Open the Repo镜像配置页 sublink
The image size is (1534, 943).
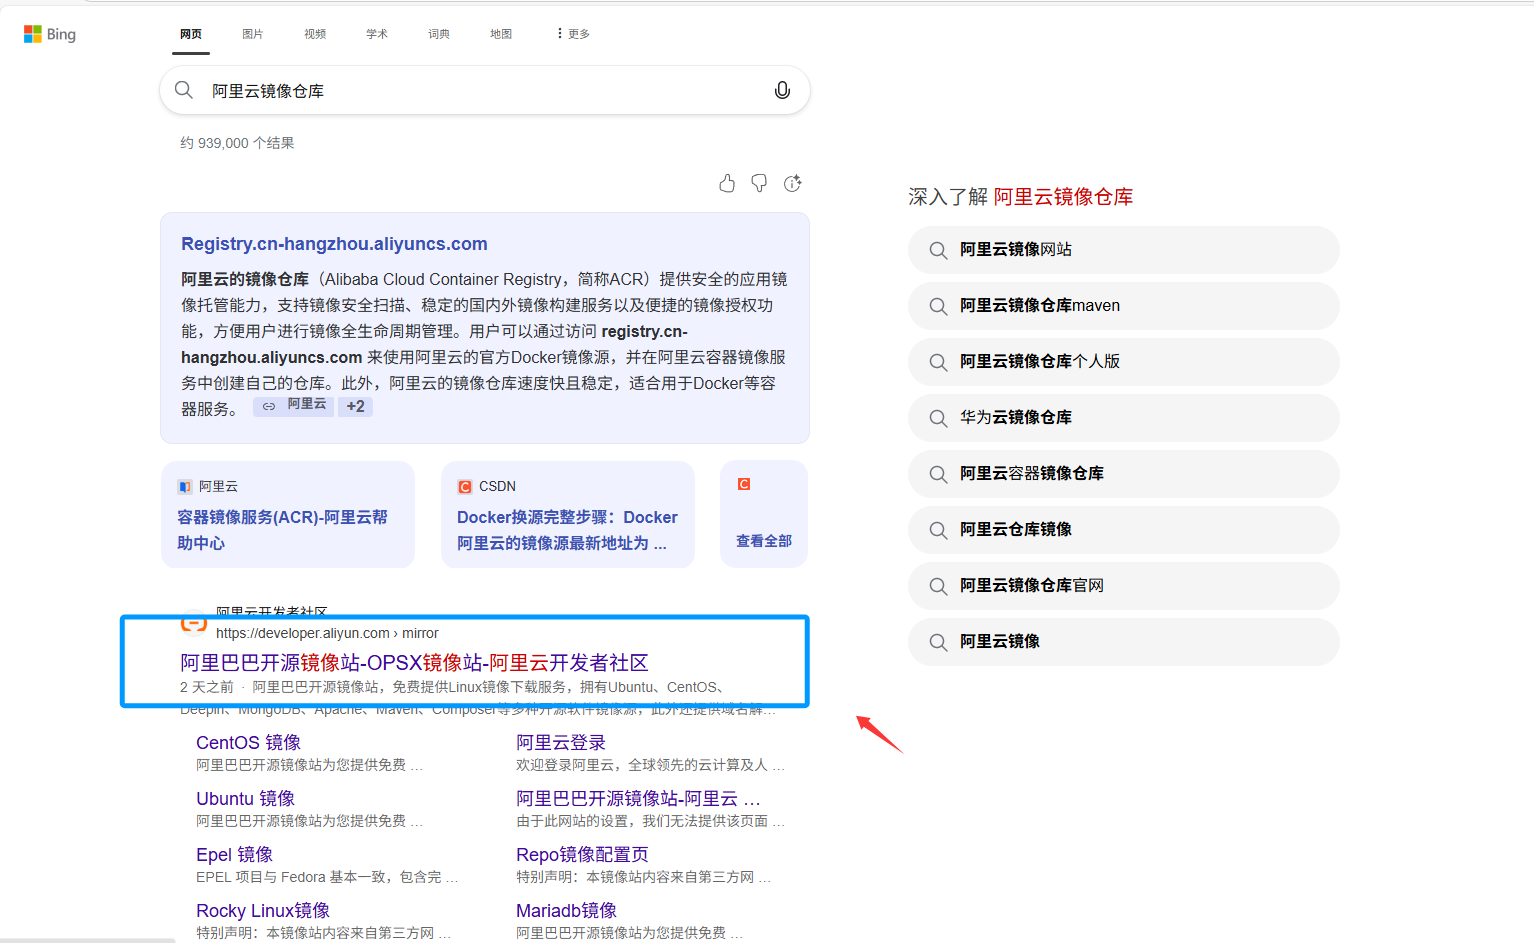point(582,855)
